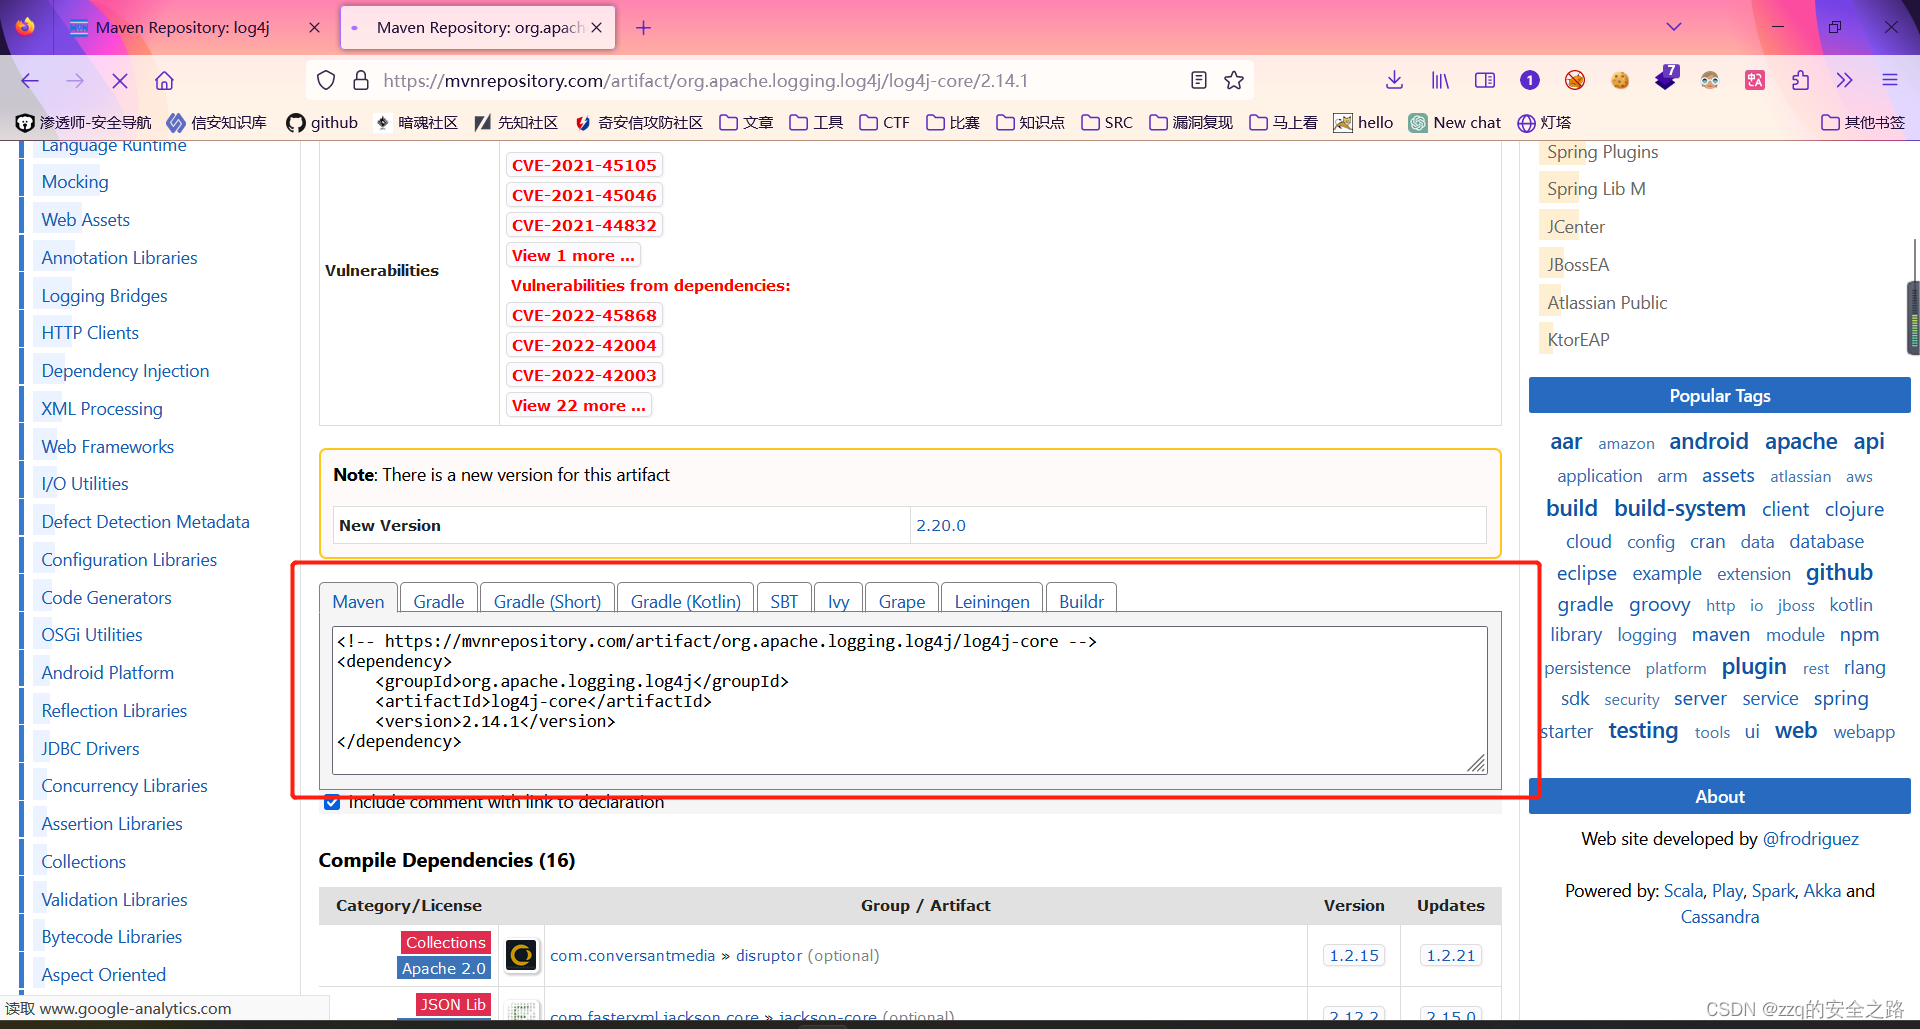Open the browser home page

[x=164, y=81]
